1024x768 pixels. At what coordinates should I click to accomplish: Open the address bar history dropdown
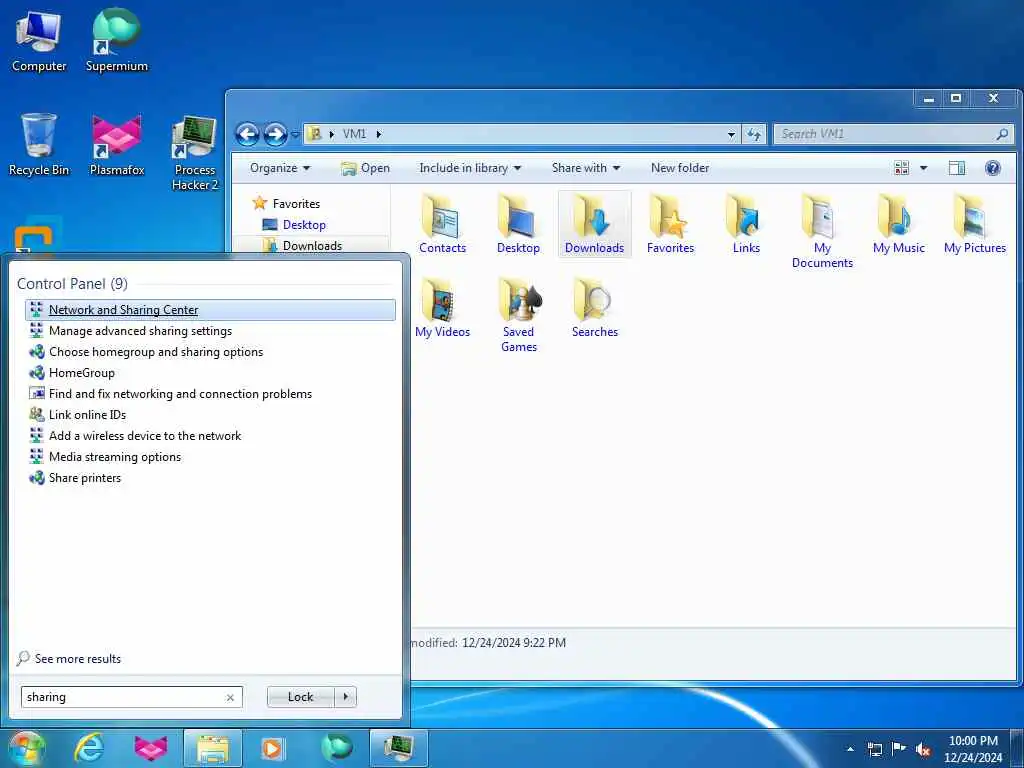[x=731, y=135]
